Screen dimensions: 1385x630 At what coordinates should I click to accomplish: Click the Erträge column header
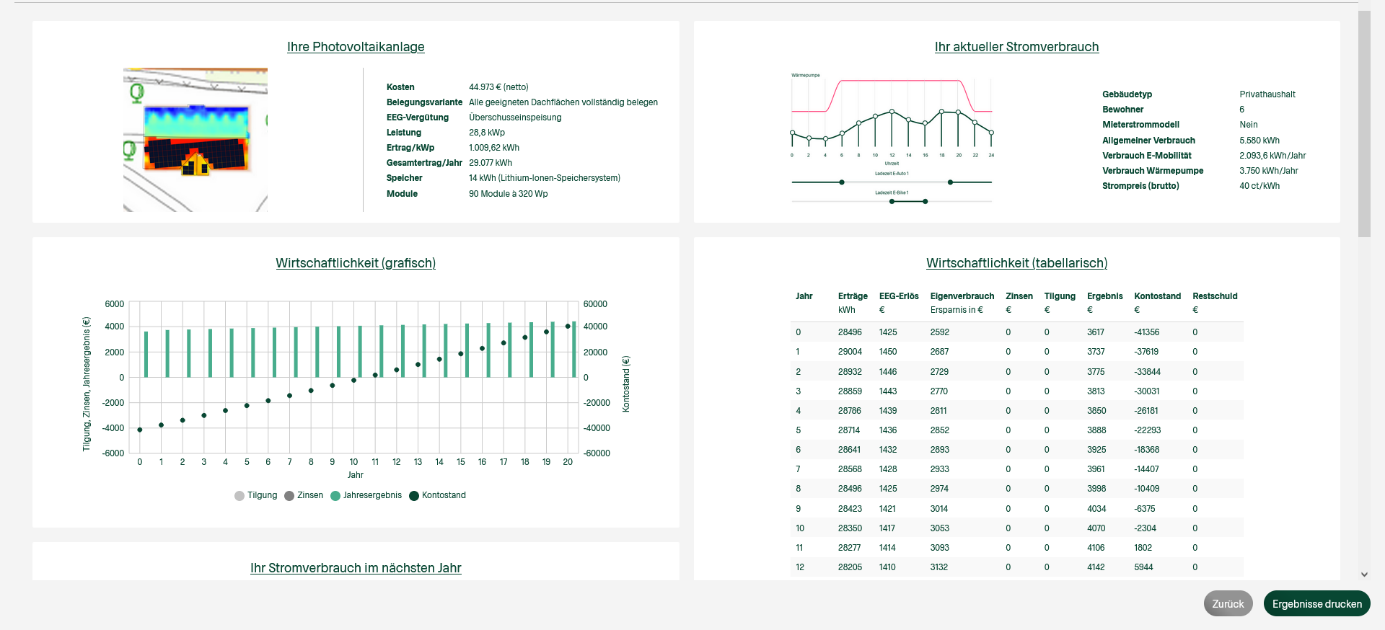[853, 296]
